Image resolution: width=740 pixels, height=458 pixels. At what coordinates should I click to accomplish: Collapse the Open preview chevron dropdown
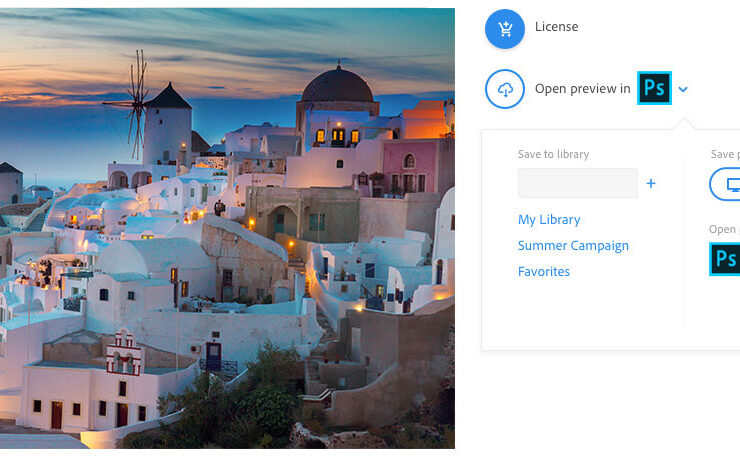tap(683, 90)
